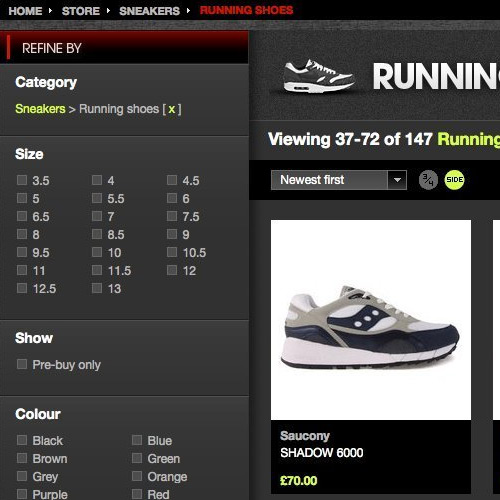Screen dimensions: 500x500
Task: Toggle size 12 checkbox
Action: coord(172,270)
